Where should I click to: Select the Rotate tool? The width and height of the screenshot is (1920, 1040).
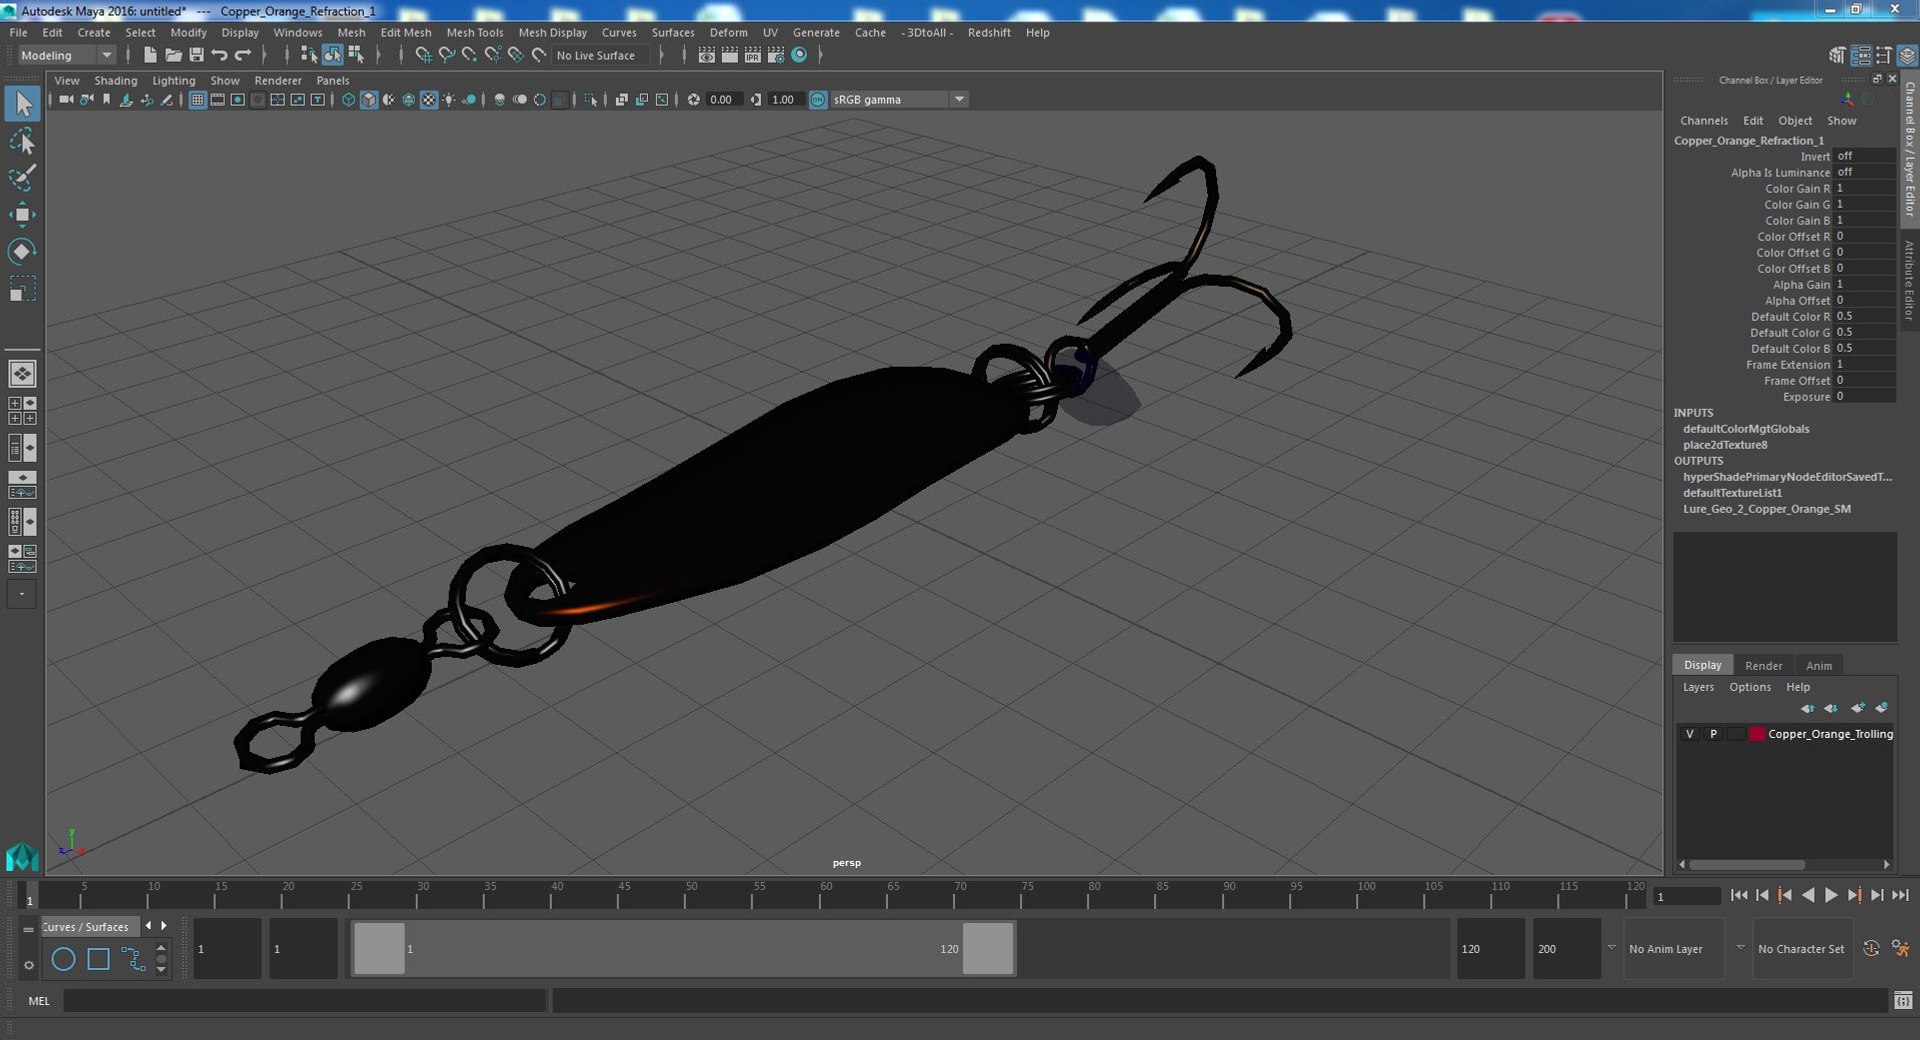coord(22,251)
